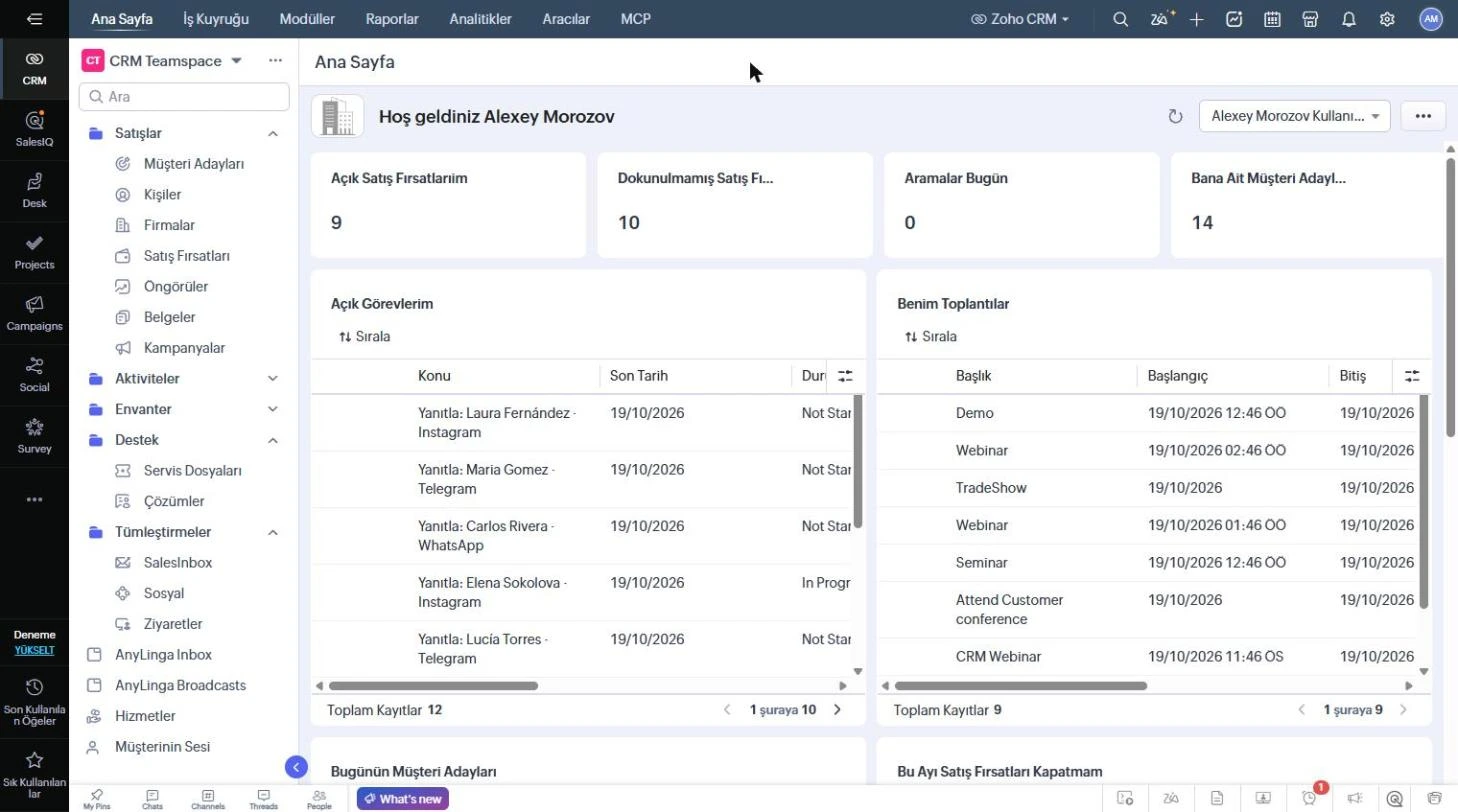Open the Alexey Morozov Kullanı... dropdown
Image resolution: width=1458 pixels, height=812 pixels.
tap(1294, 116)
